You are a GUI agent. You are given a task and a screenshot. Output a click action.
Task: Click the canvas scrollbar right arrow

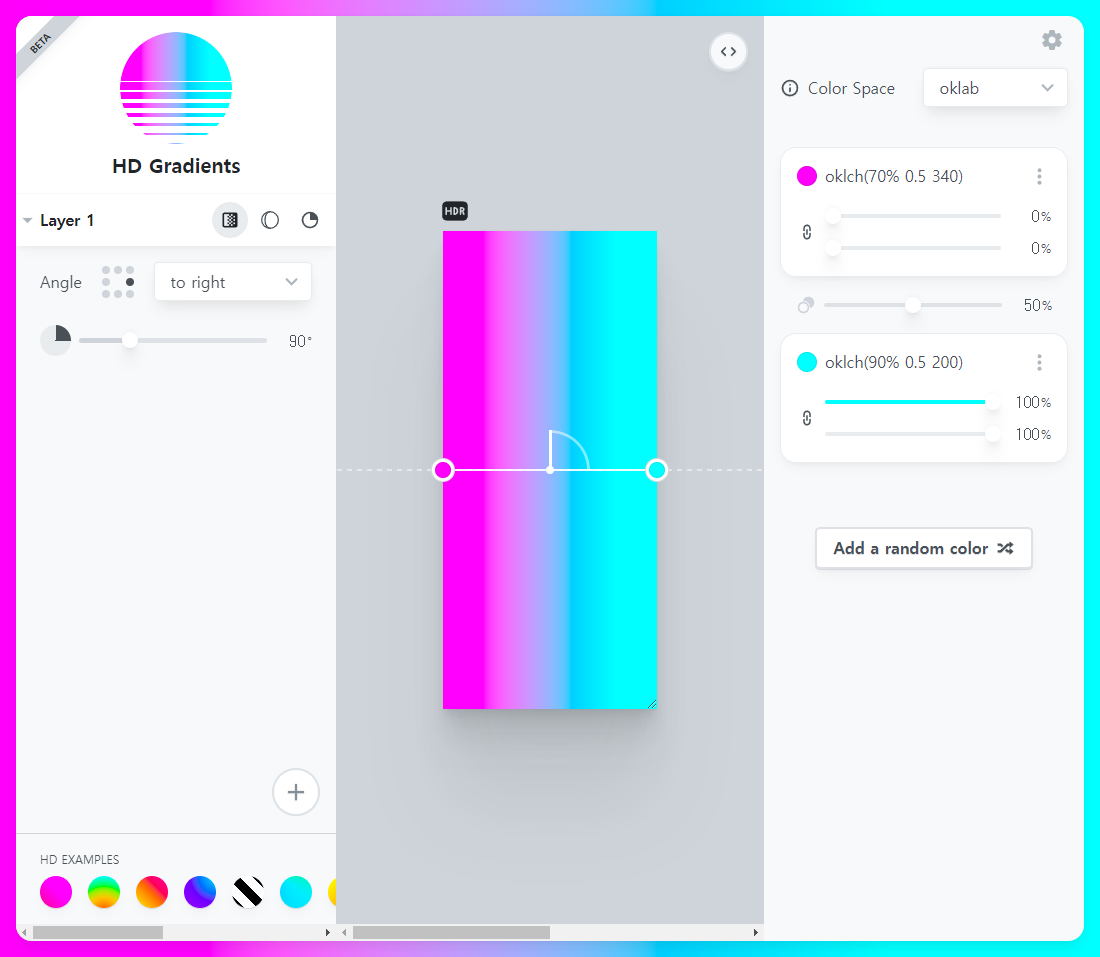(x=756, y=932)
